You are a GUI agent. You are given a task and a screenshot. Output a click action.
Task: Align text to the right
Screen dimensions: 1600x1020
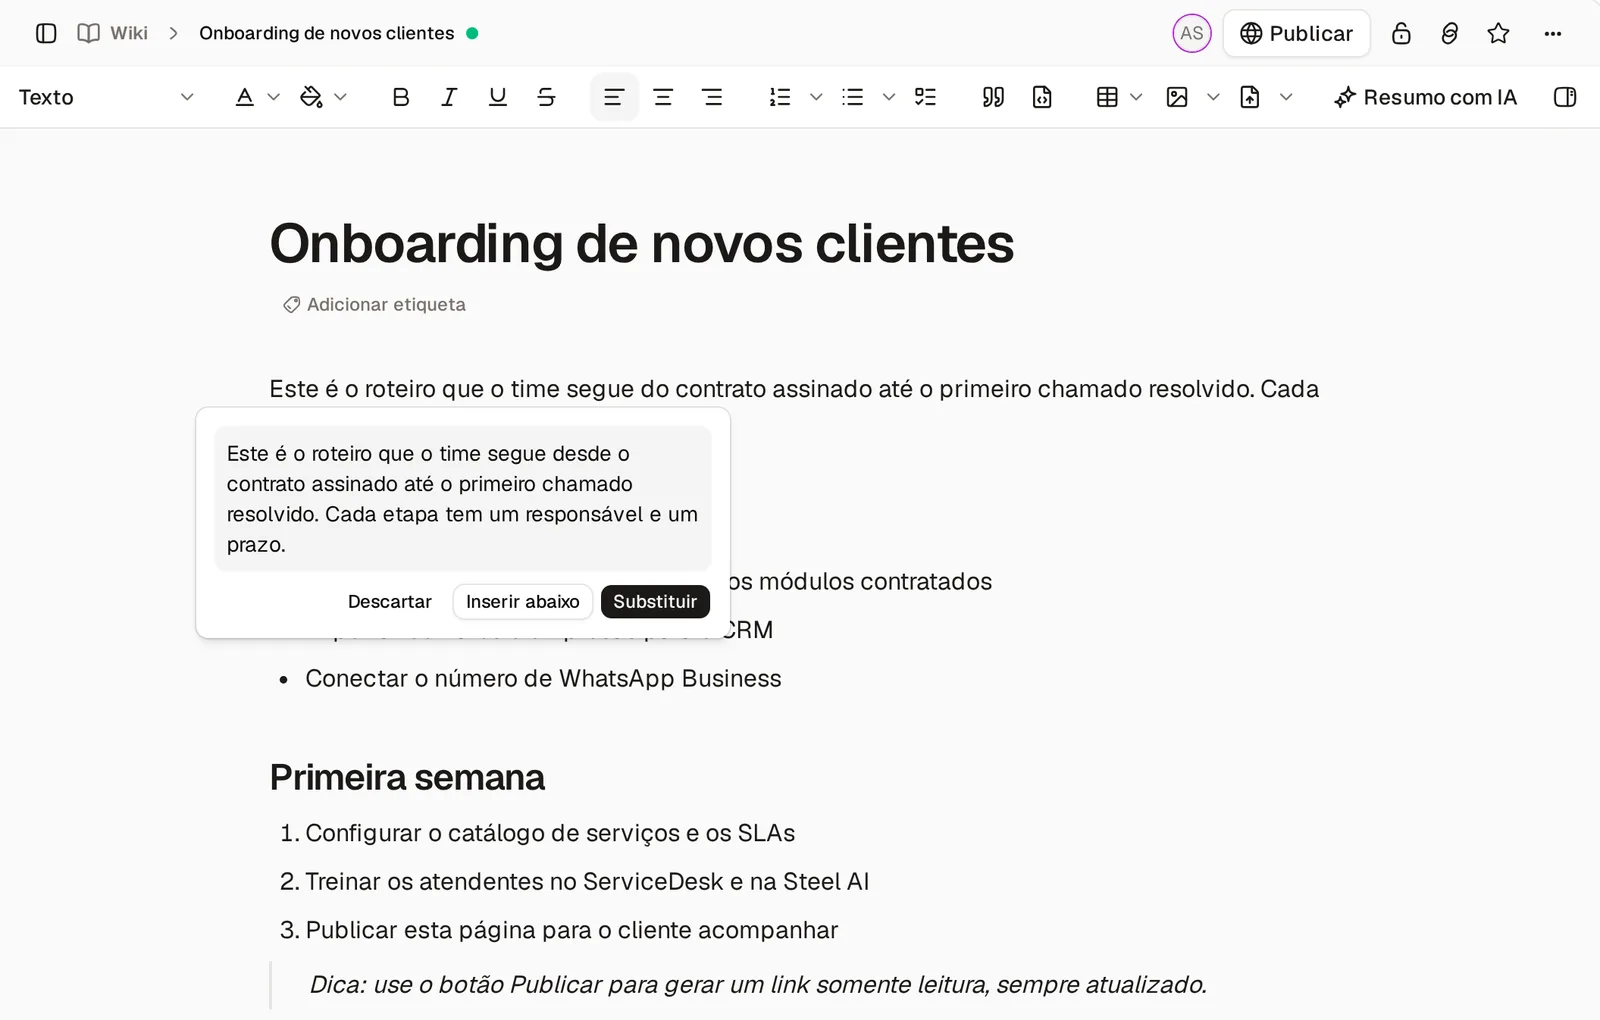pos(711,97)
